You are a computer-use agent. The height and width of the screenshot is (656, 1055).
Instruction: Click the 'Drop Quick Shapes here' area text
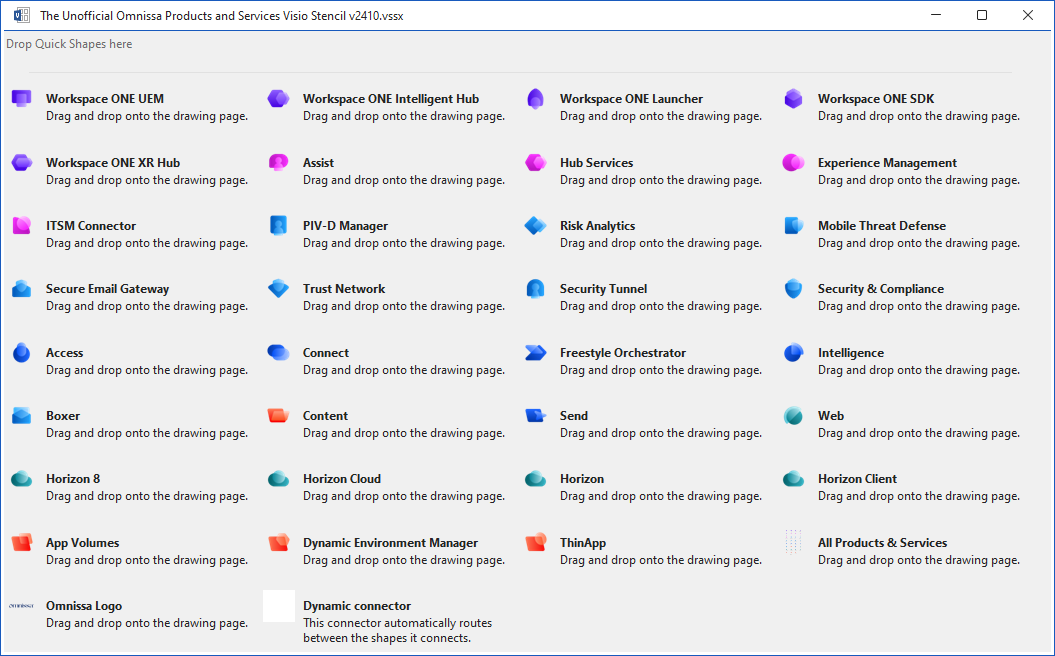[69, 44]
